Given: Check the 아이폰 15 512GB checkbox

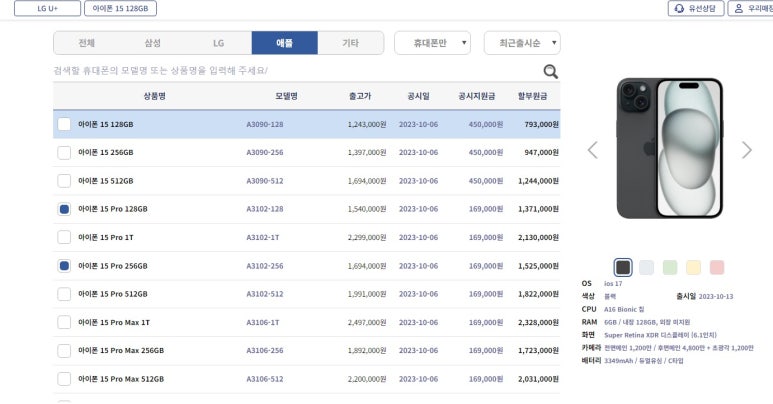Looking at the screenshot, I should (64, 181).
